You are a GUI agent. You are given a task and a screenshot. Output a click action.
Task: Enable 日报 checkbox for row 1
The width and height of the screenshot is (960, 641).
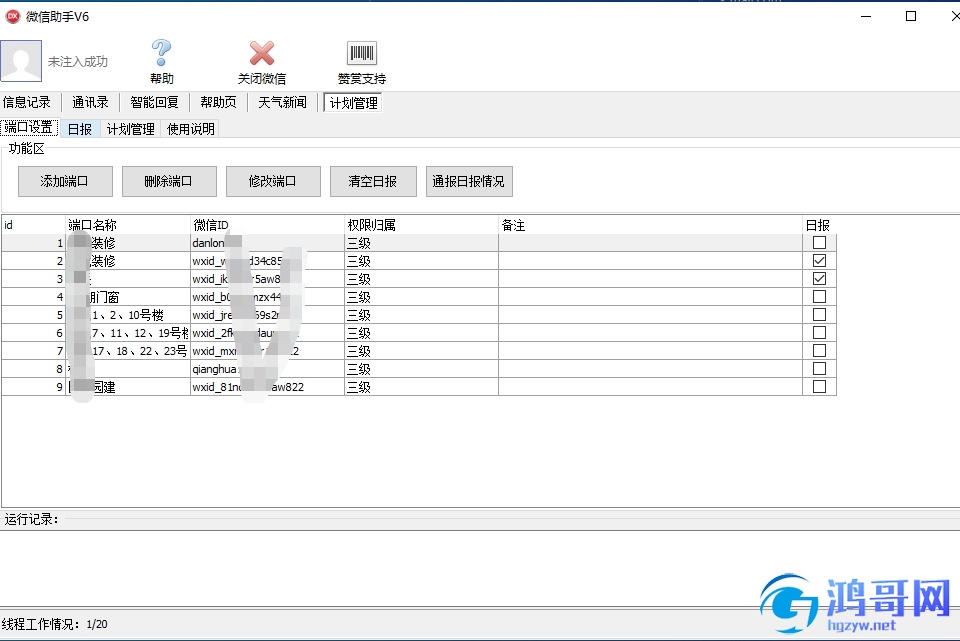coord(819,242)
